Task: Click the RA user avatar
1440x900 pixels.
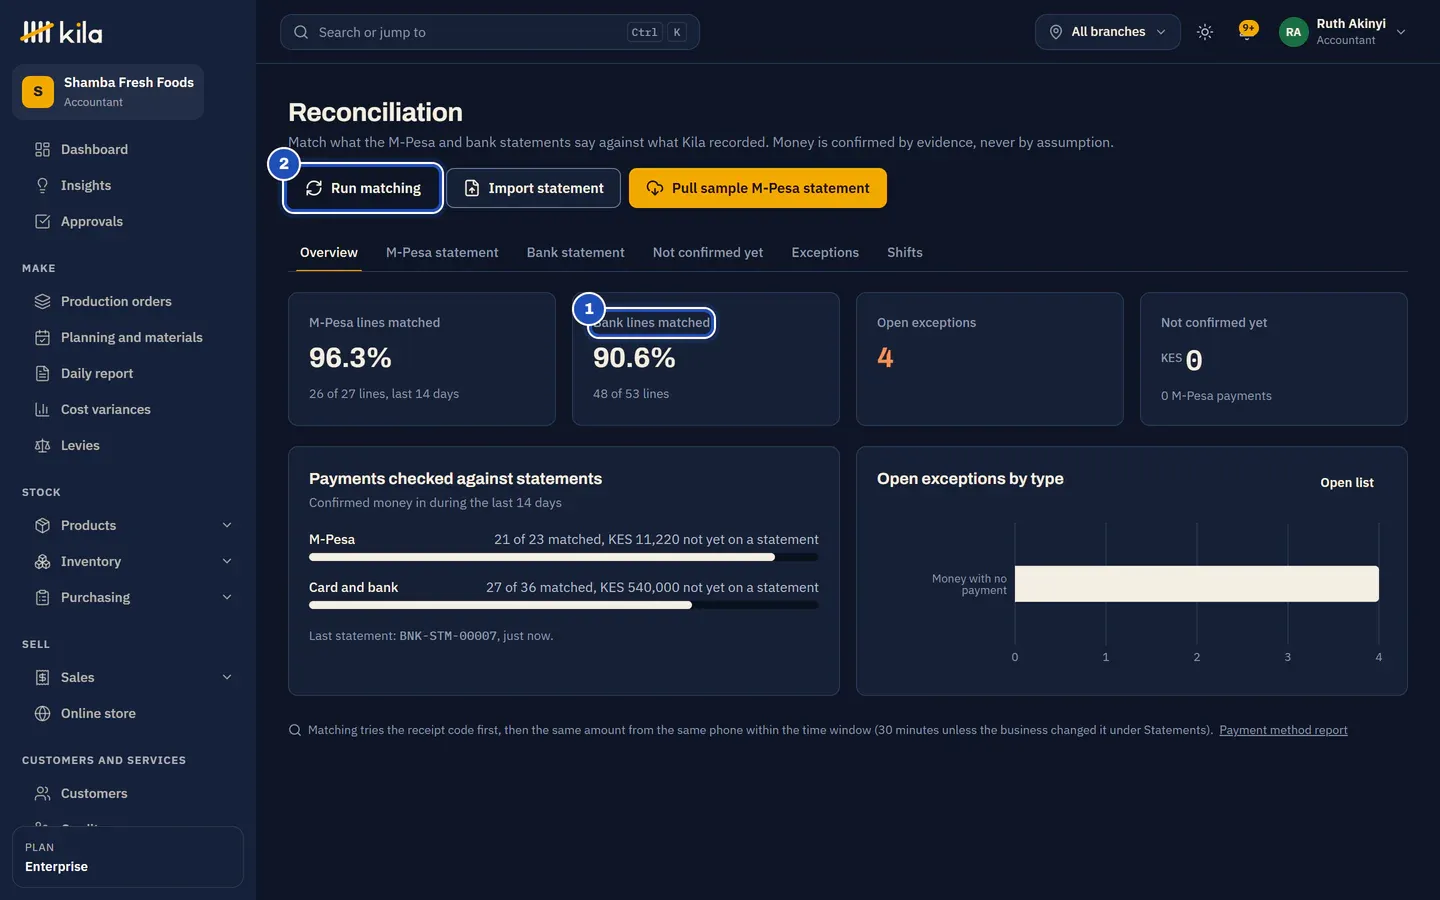Action: pyautogui.click(x=1293, y=32)
